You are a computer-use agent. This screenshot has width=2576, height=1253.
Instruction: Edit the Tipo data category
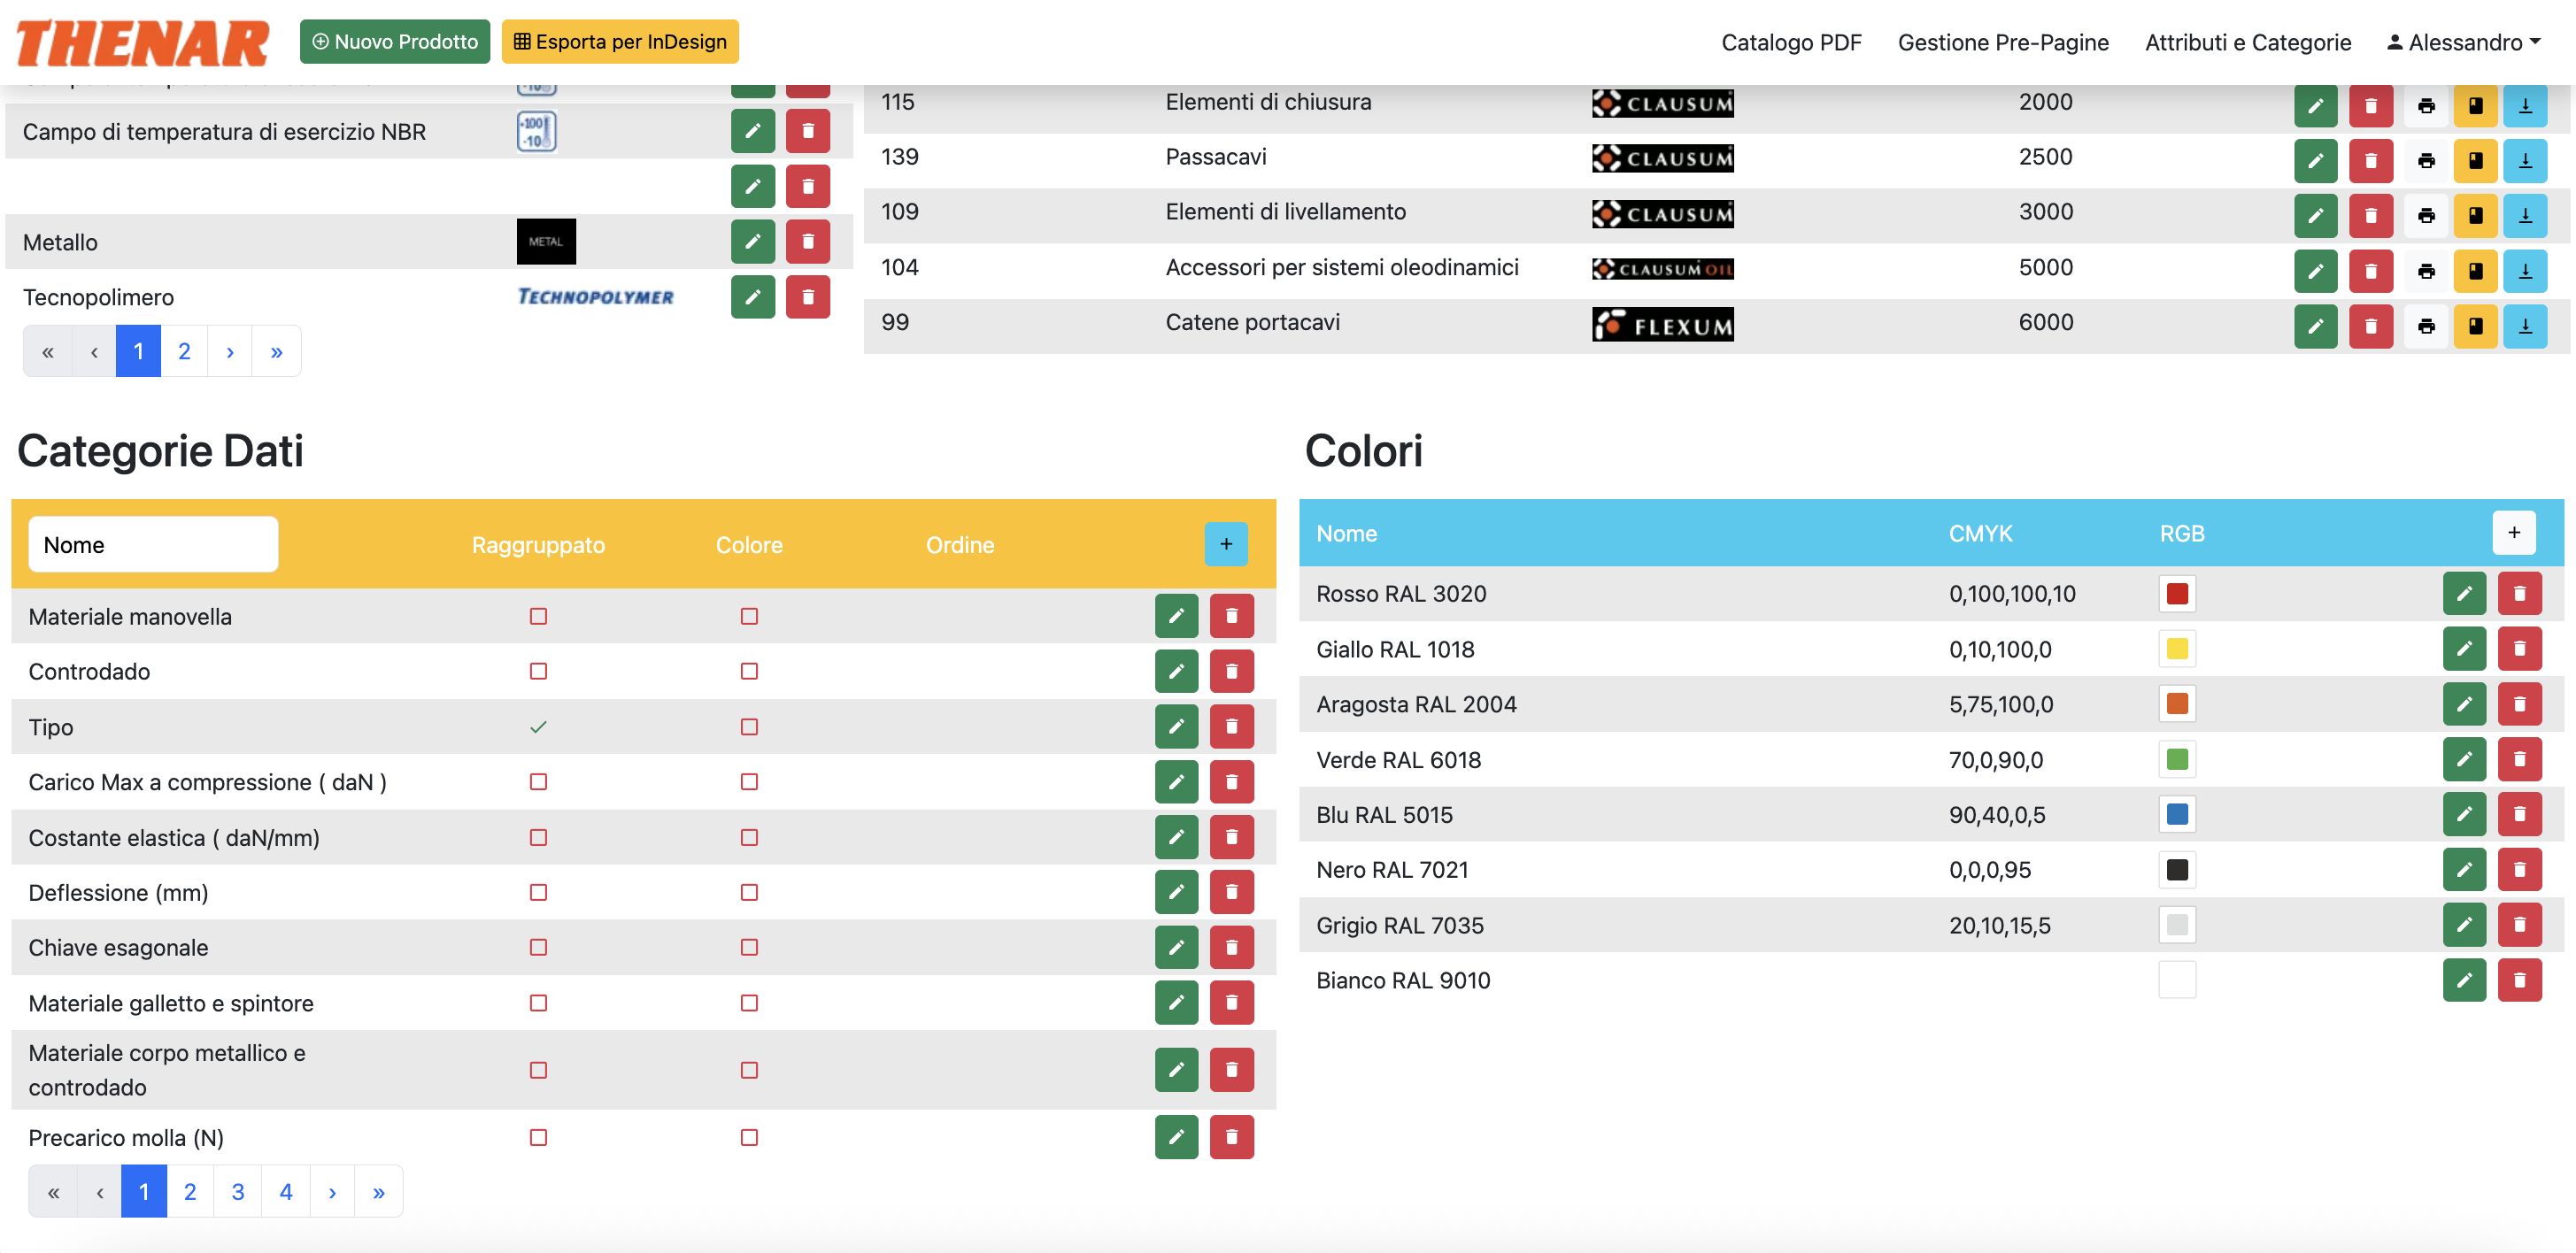[x=1176, y=726]
